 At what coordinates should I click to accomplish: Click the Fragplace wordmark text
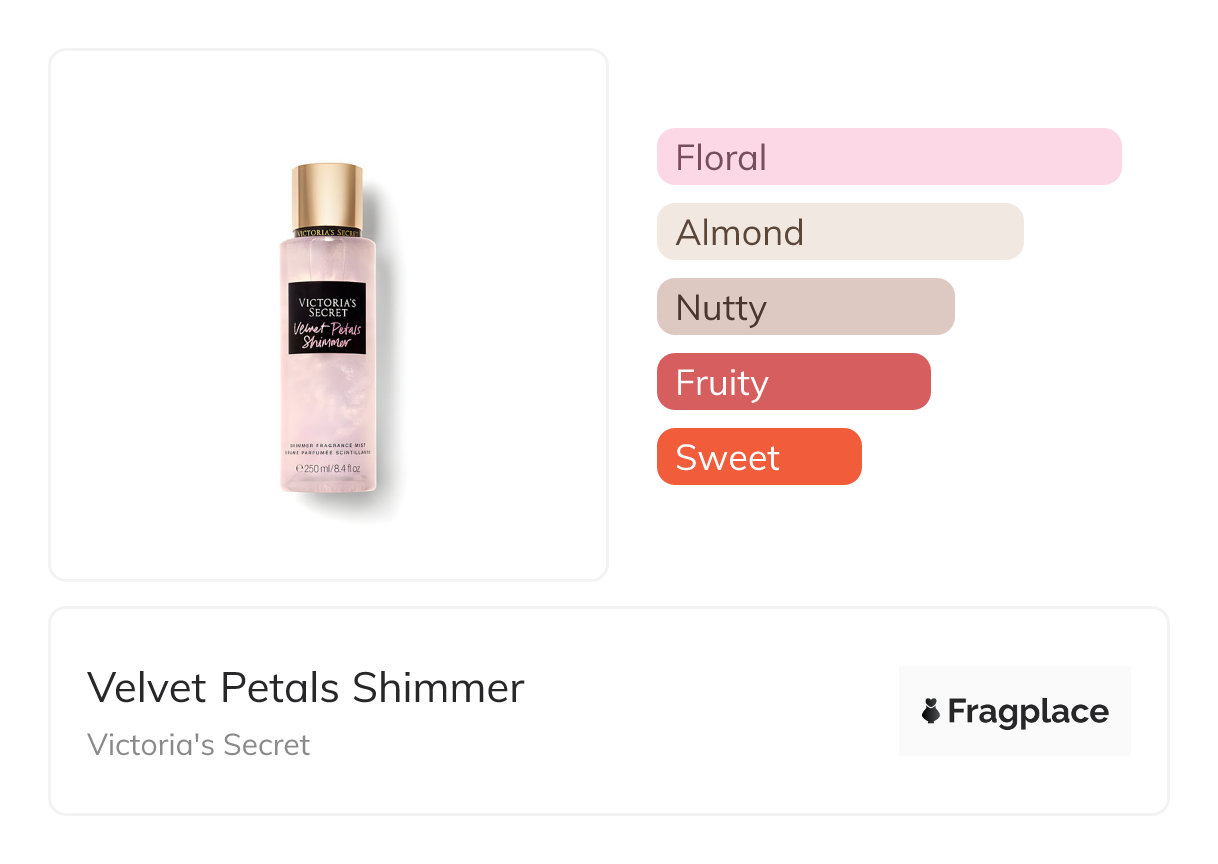pos(1028,712)
